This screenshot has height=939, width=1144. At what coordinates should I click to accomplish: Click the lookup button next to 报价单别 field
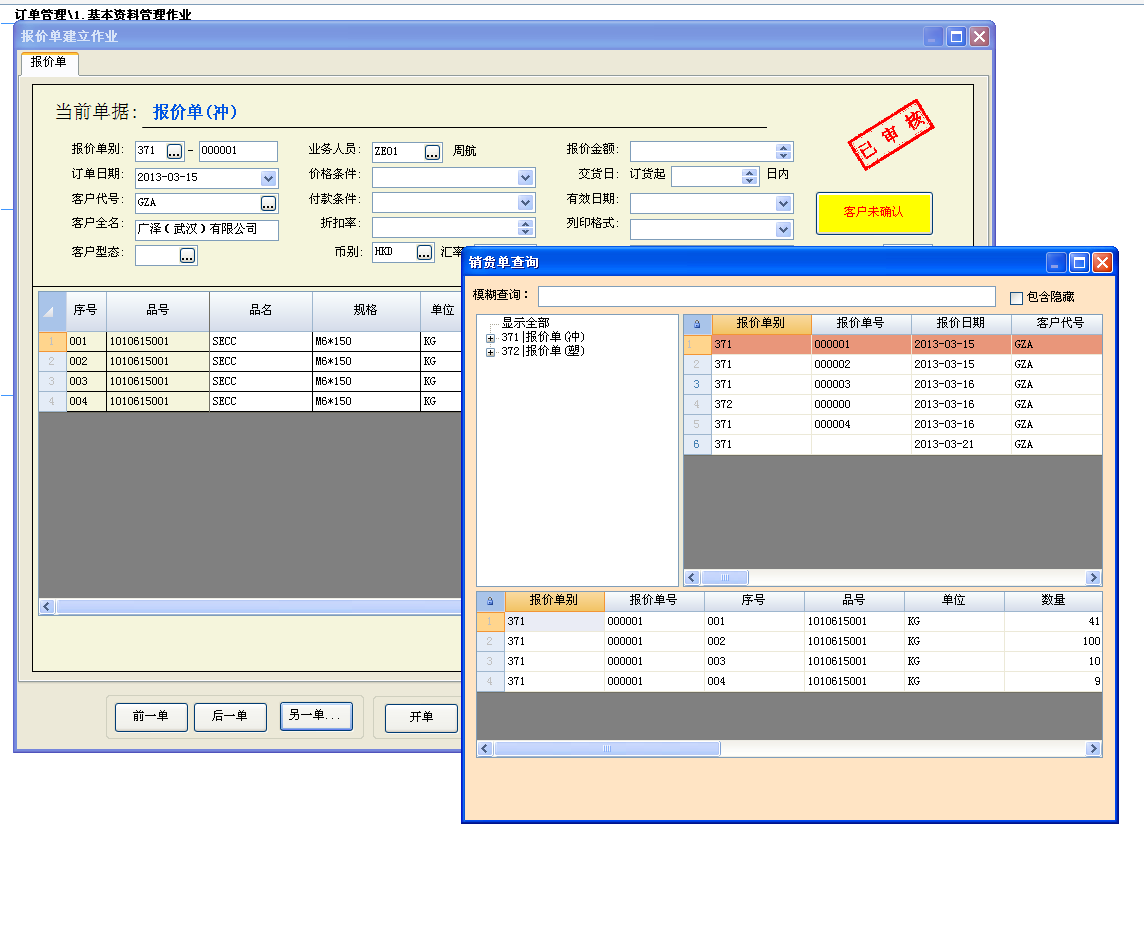[x=175, y=151]
